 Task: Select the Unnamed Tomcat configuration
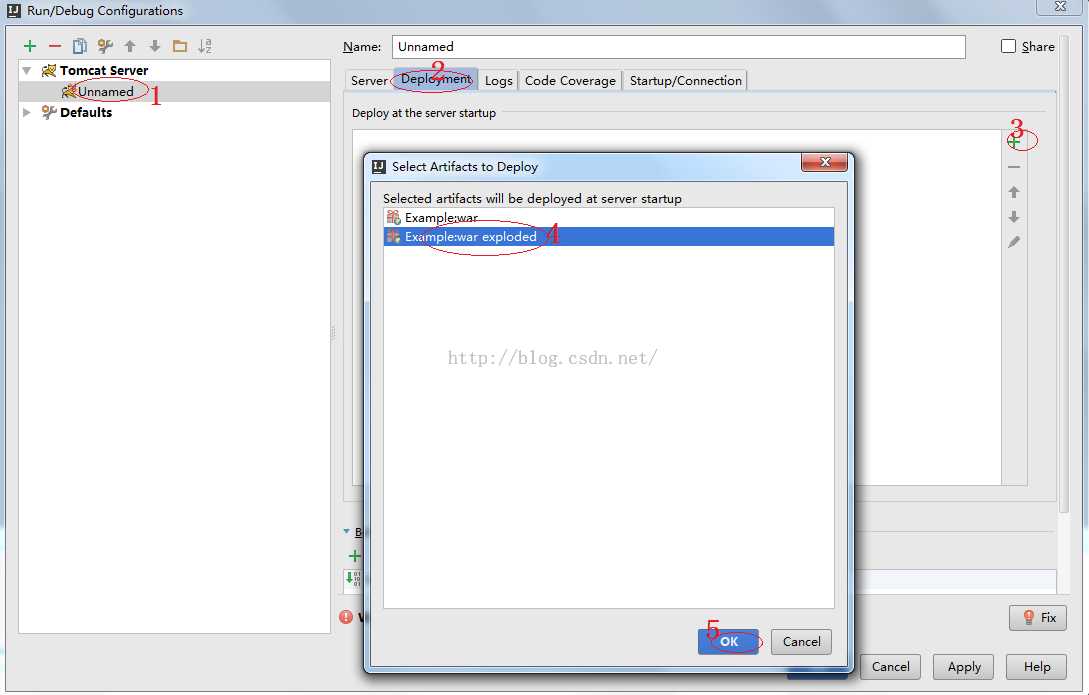coord(174,92)
